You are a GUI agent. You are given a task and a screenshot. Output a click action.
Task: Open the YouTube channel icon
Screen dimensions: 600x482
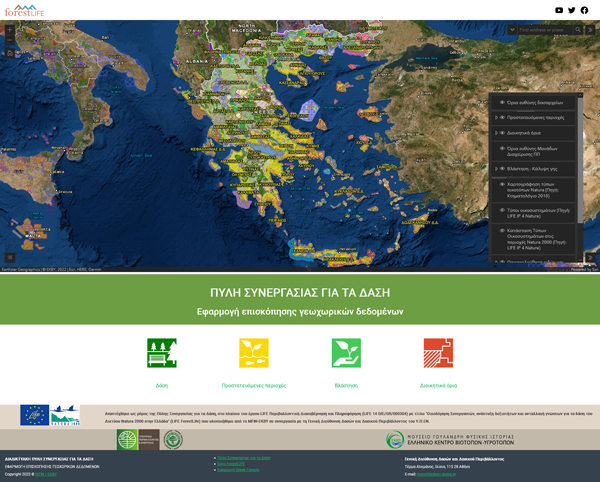click(559, 10)
